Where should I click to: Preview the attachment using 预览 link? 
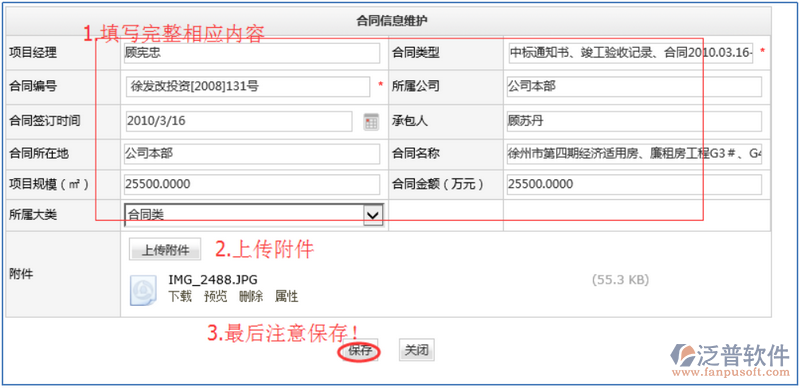(x=215, y=297)
